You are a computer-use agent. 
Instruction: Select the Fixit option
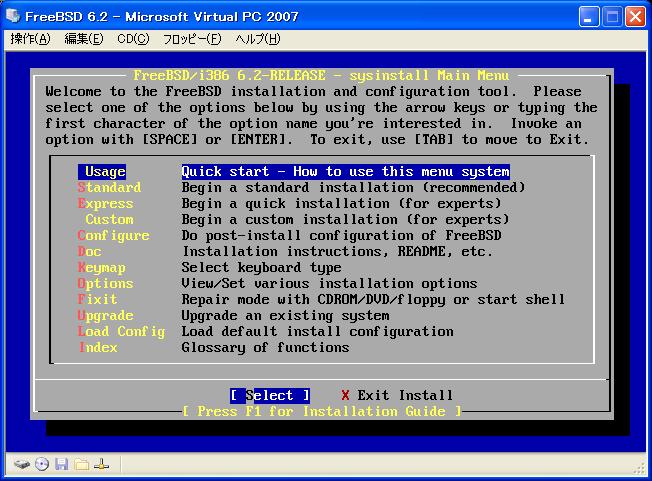(x=98, y=299)
